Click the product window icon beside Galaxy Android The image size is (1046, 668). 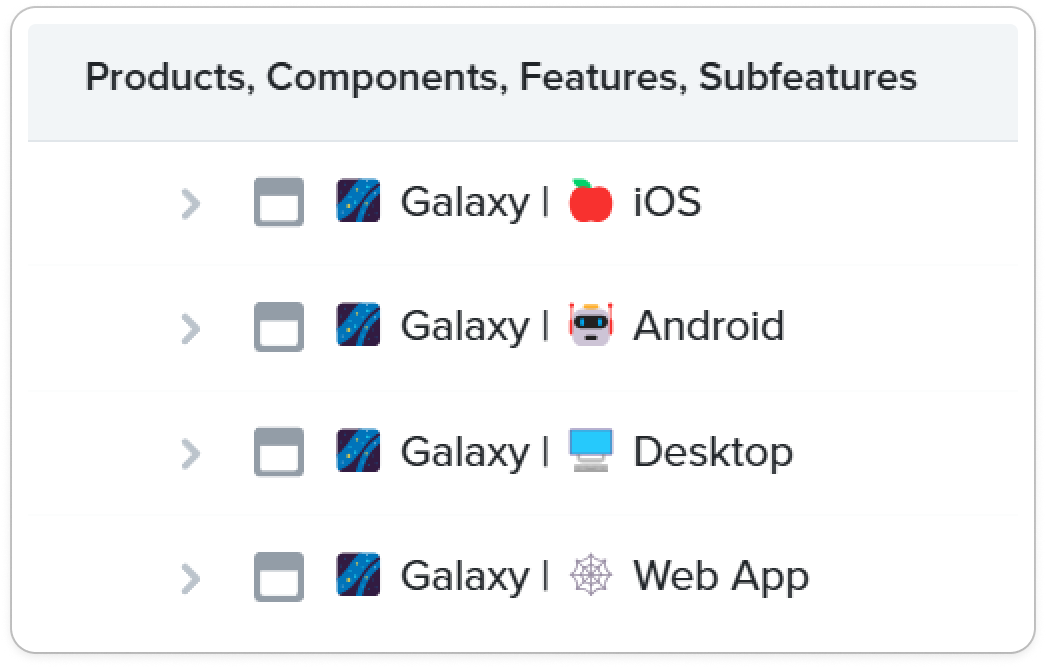pyautogui.click(x=279, y=326)
